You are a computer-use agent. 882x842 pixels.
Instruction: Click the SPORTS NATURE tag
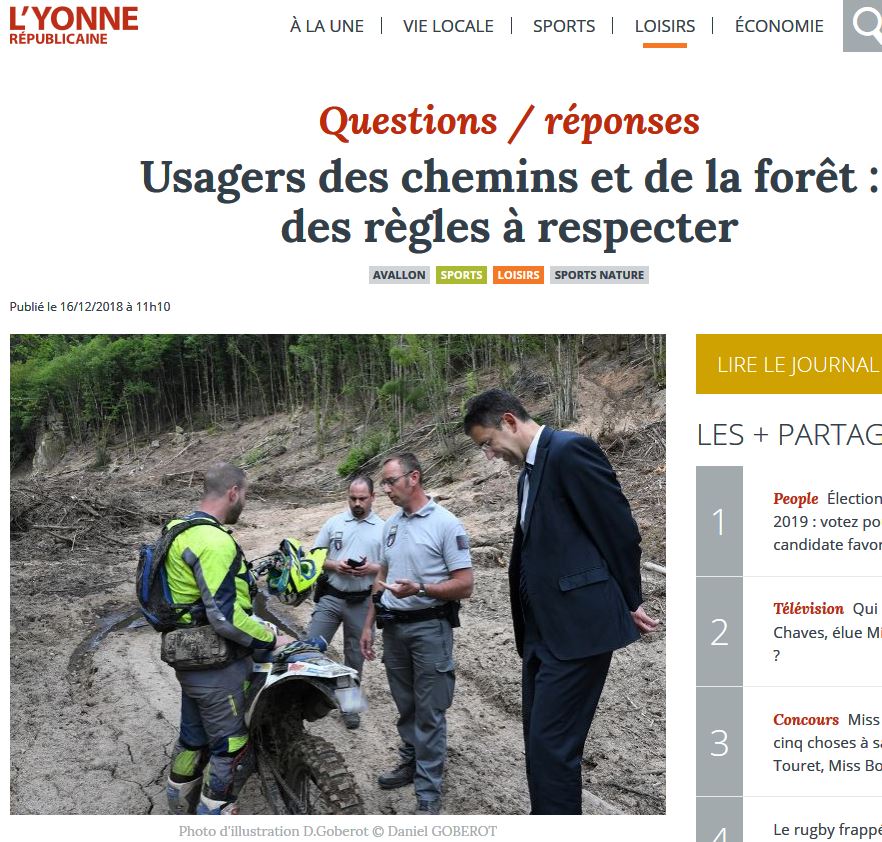pos(599,275)
